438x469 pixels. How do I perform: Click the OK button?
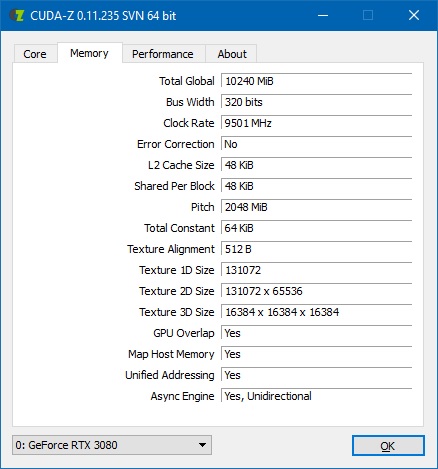(x=388, y=446)
